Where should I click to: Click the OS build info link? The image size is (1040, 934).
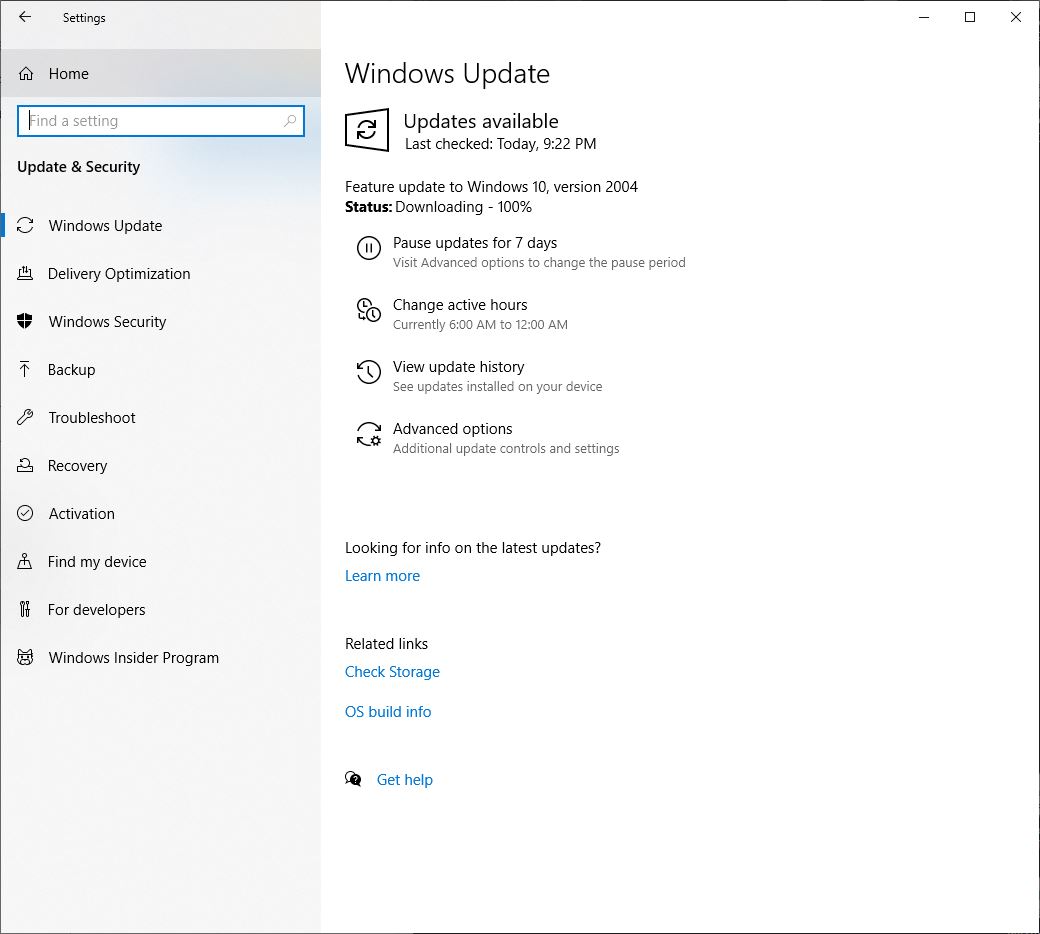(x=388, y=711)
